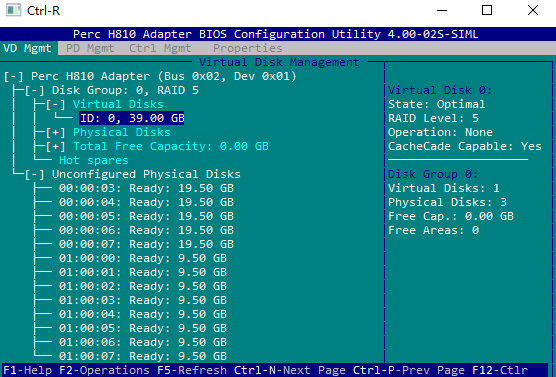The image size is (556, 377).
Task: Select disk 01:00:06: Ready: 9.50 GB
Action: click(x=143, y=343)
